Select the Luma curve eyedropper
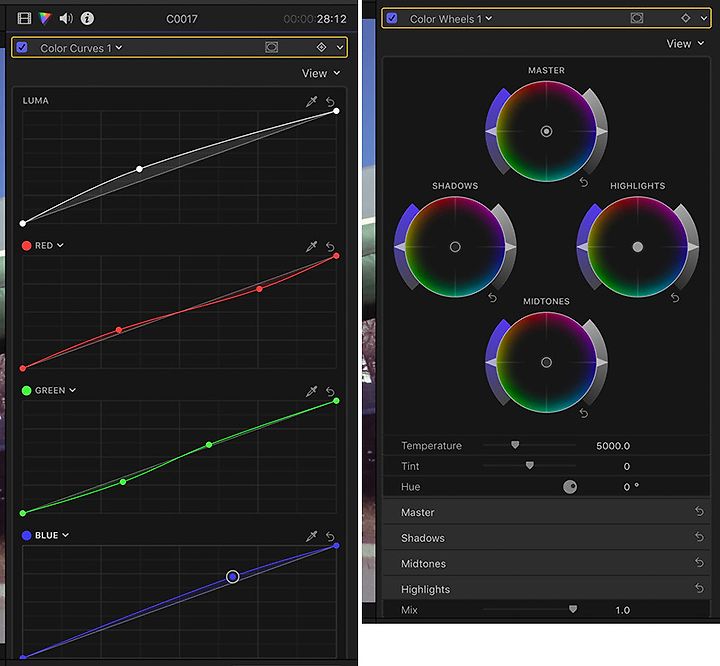 311,102
